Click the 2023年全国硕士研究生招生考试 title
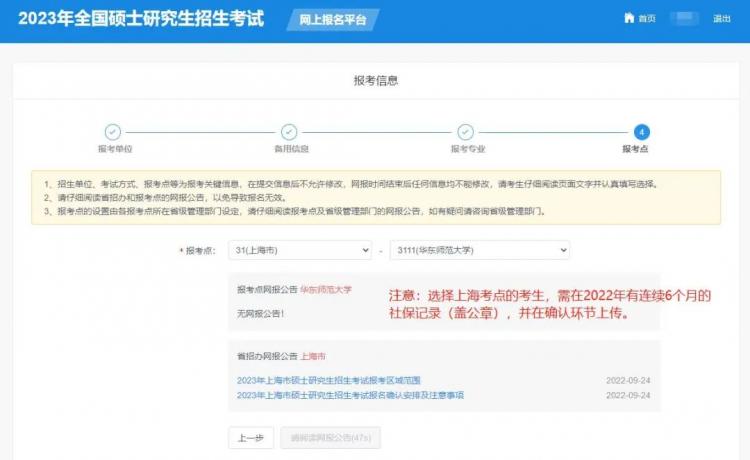The image size is (750, 460). pyautogui.click(x=141, y=19)
